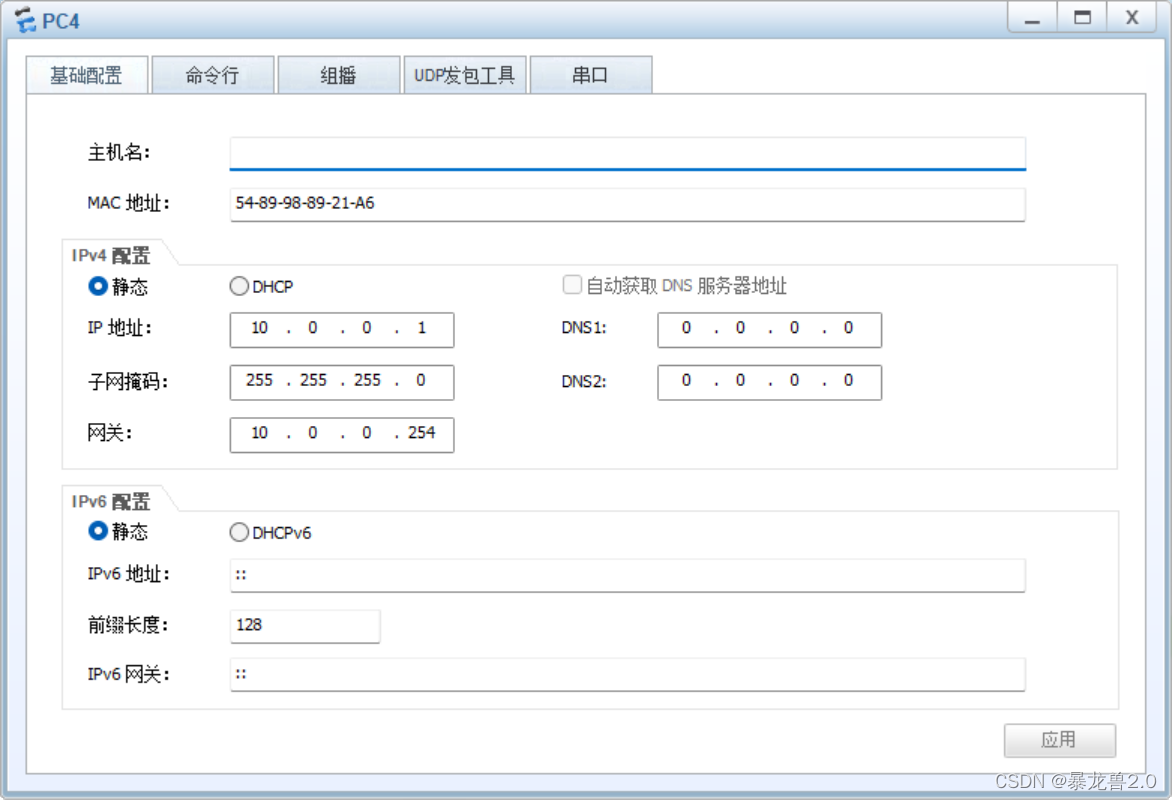Screen dimensions: 1172x800
Task: Click the last octet 254 of 网关
Action: tap(422, 433)
